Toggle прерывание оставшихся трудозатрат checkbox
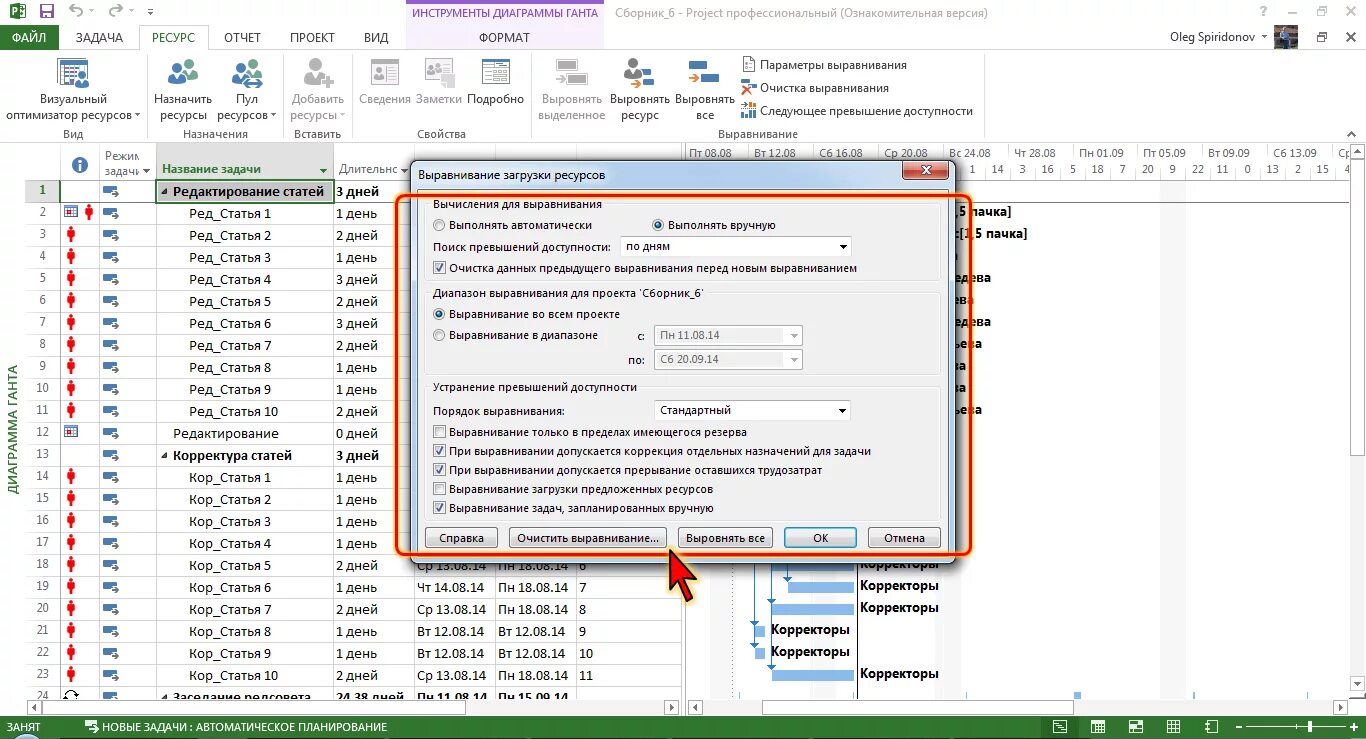The image size is (1366, 739). click(x=439, y=470)
